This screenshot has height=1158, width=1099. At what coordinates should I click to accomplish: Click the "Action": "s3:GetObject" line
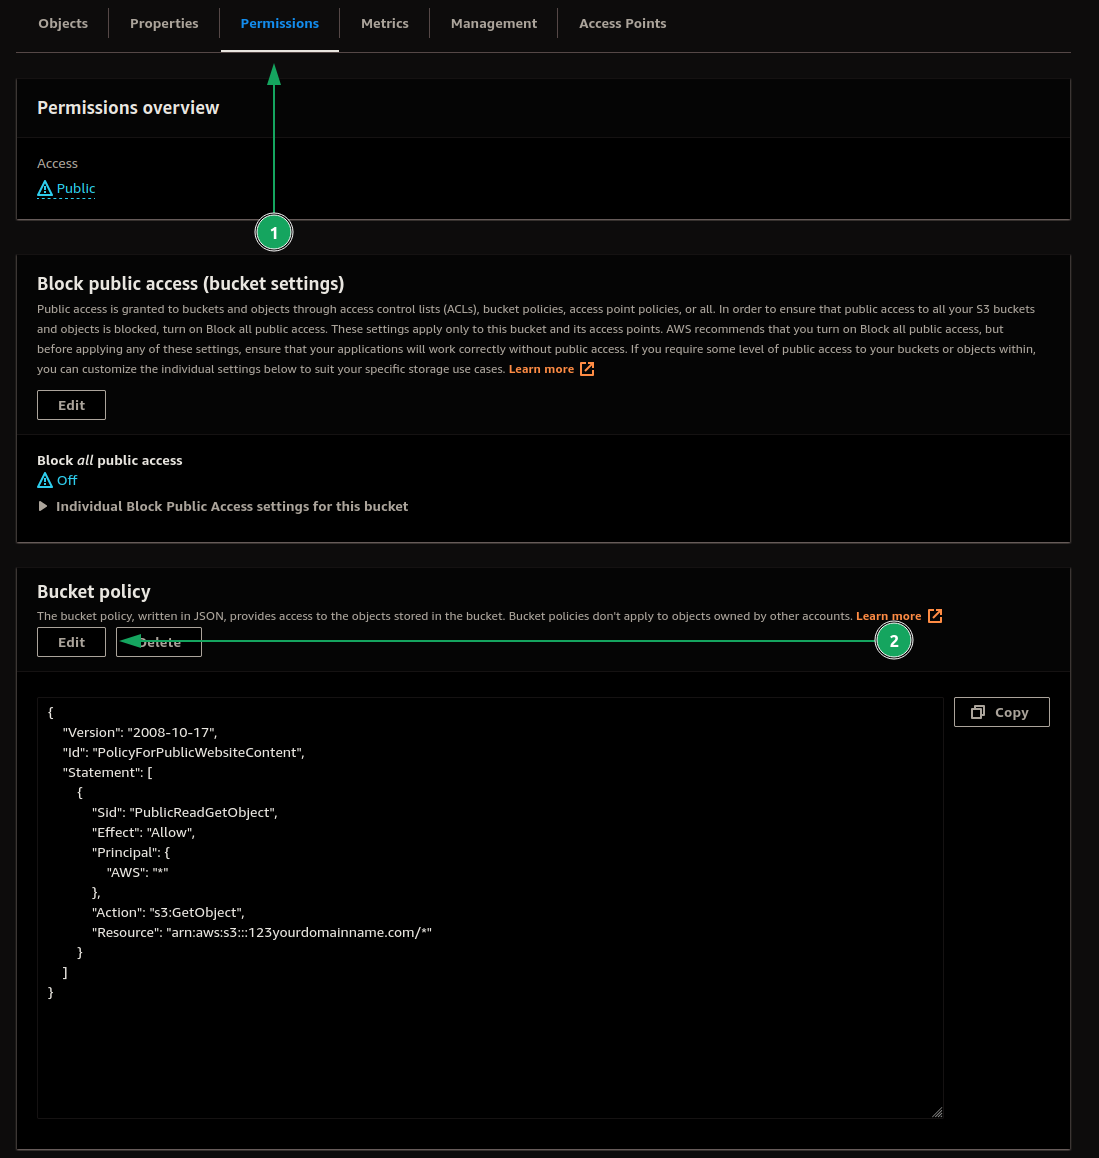pyautogui.click(x=168, y=913)
